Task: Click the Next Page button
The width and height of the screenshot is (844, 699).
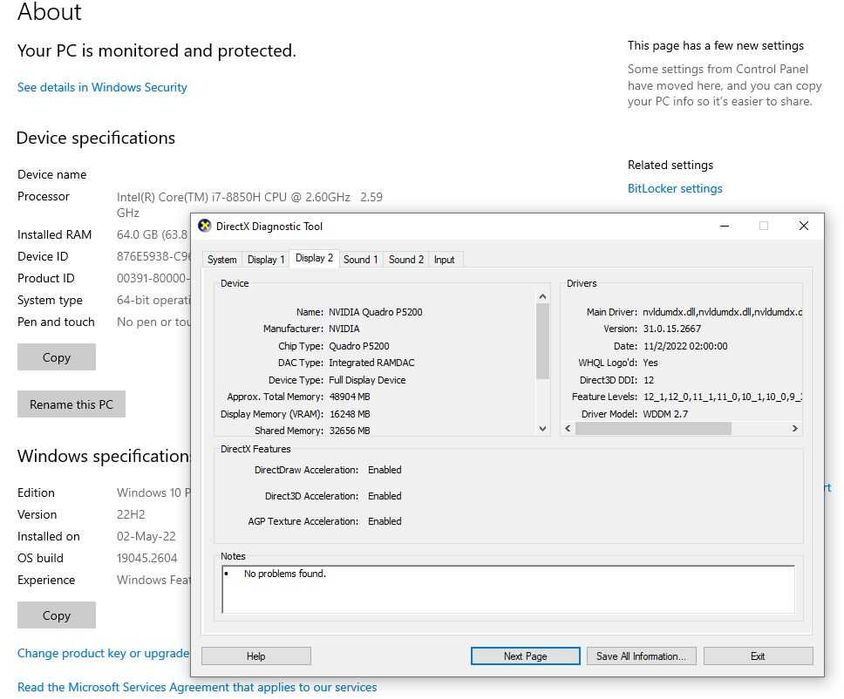Action: [x=525, y=656]
